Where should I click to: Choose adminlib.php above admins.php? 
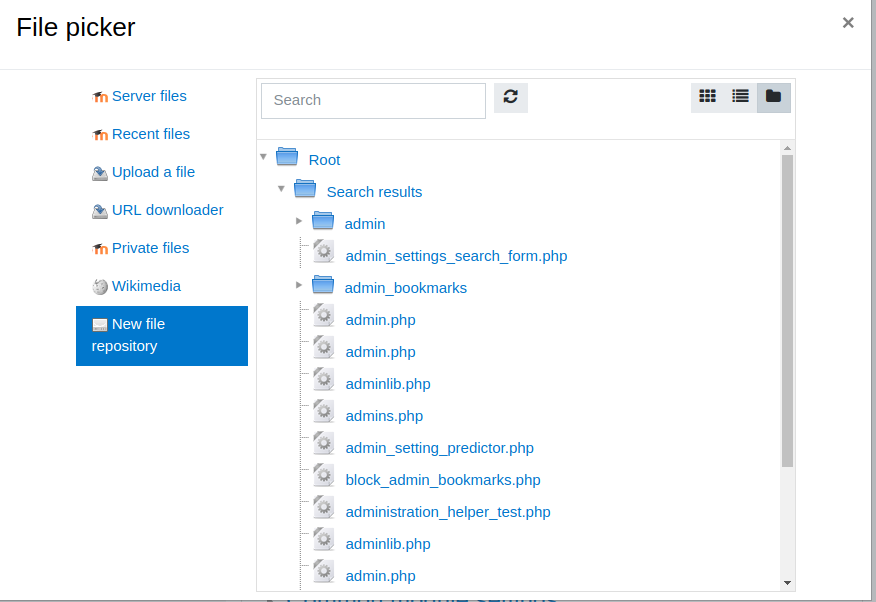click(388, 384)
